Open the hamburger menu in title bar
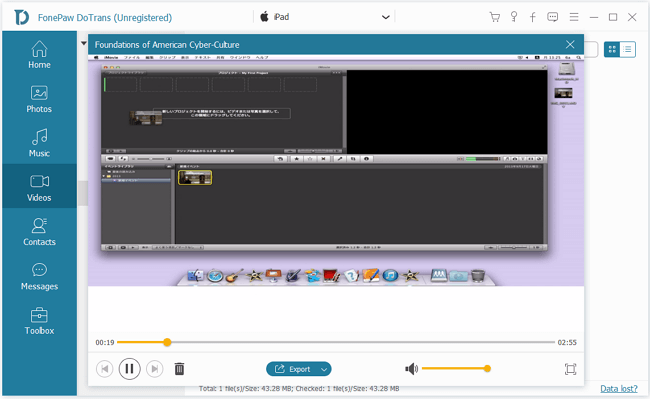Screen dimensions: 650x399 [574, 17]
